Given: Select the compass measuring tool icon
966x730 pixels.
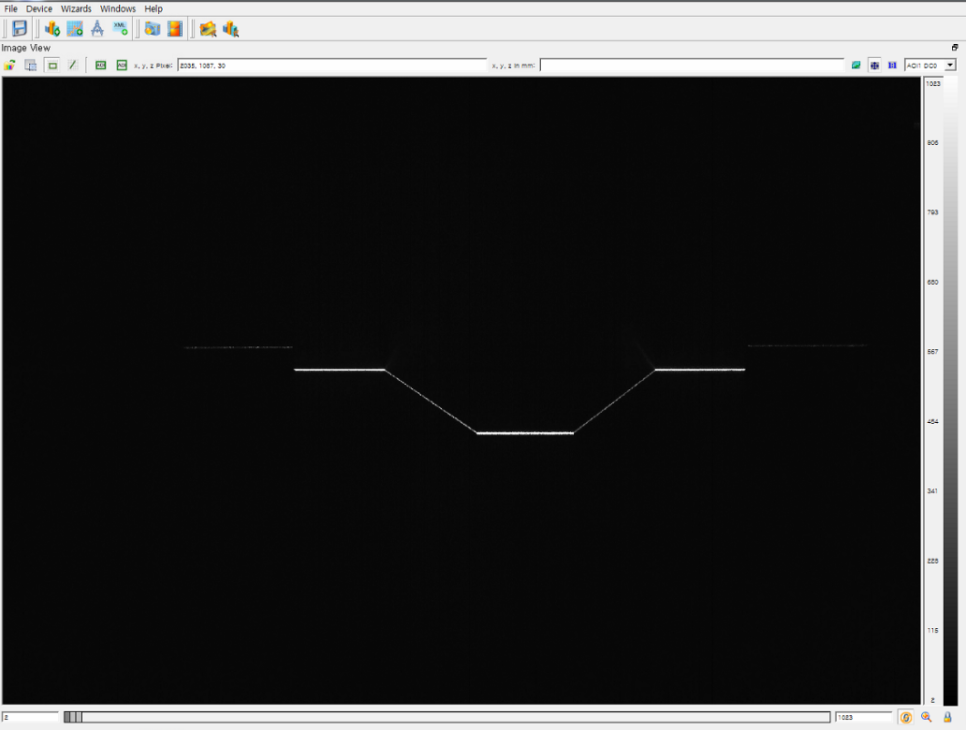Looking at the screenshot, I should pos(97,29).
